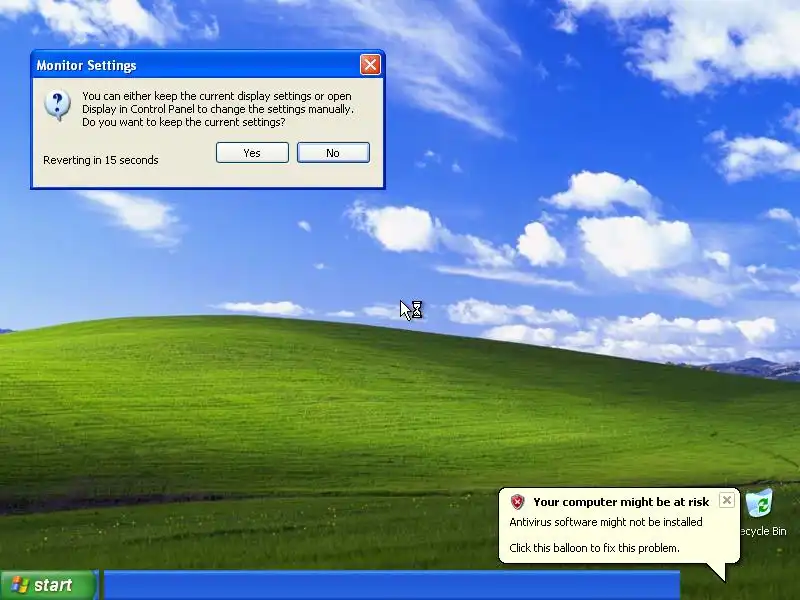The width and height of the screenshot is (800, 600).
Task: Click the question mark icon in dialog
Action: coord(57,105)
